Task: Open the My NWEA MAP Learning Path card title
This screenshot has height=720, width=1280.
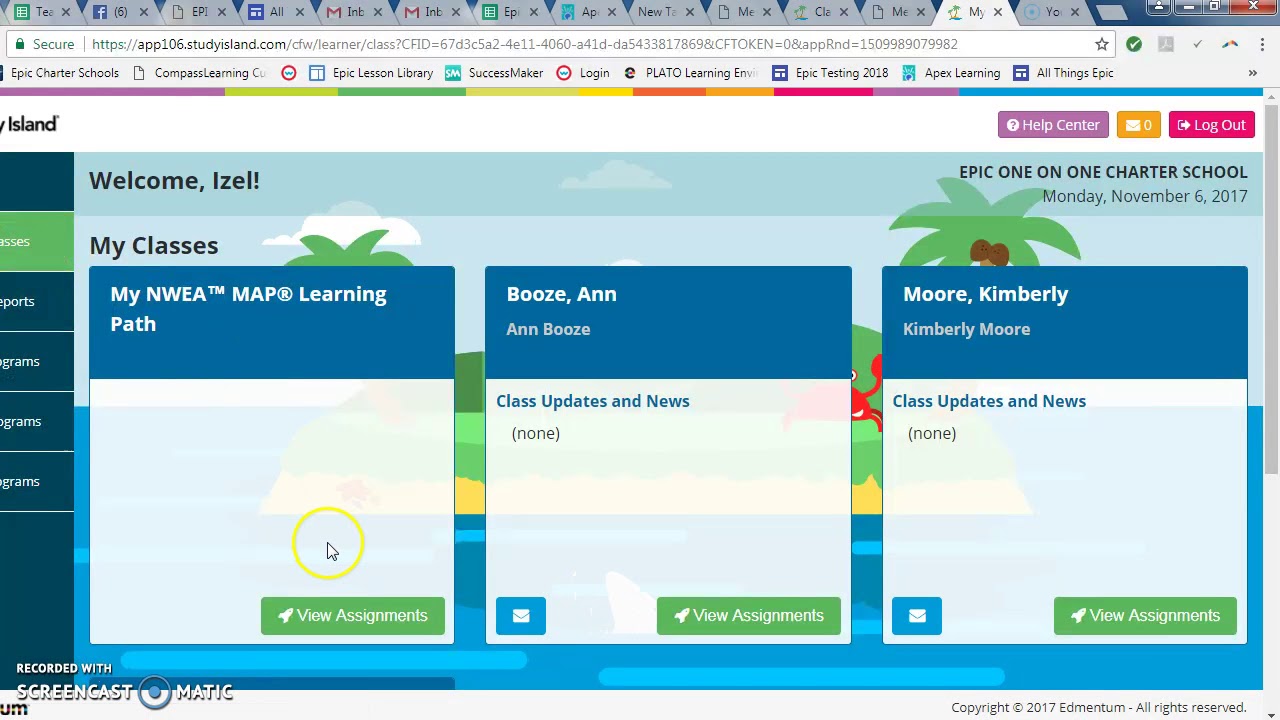Action: tap(248, 309)
